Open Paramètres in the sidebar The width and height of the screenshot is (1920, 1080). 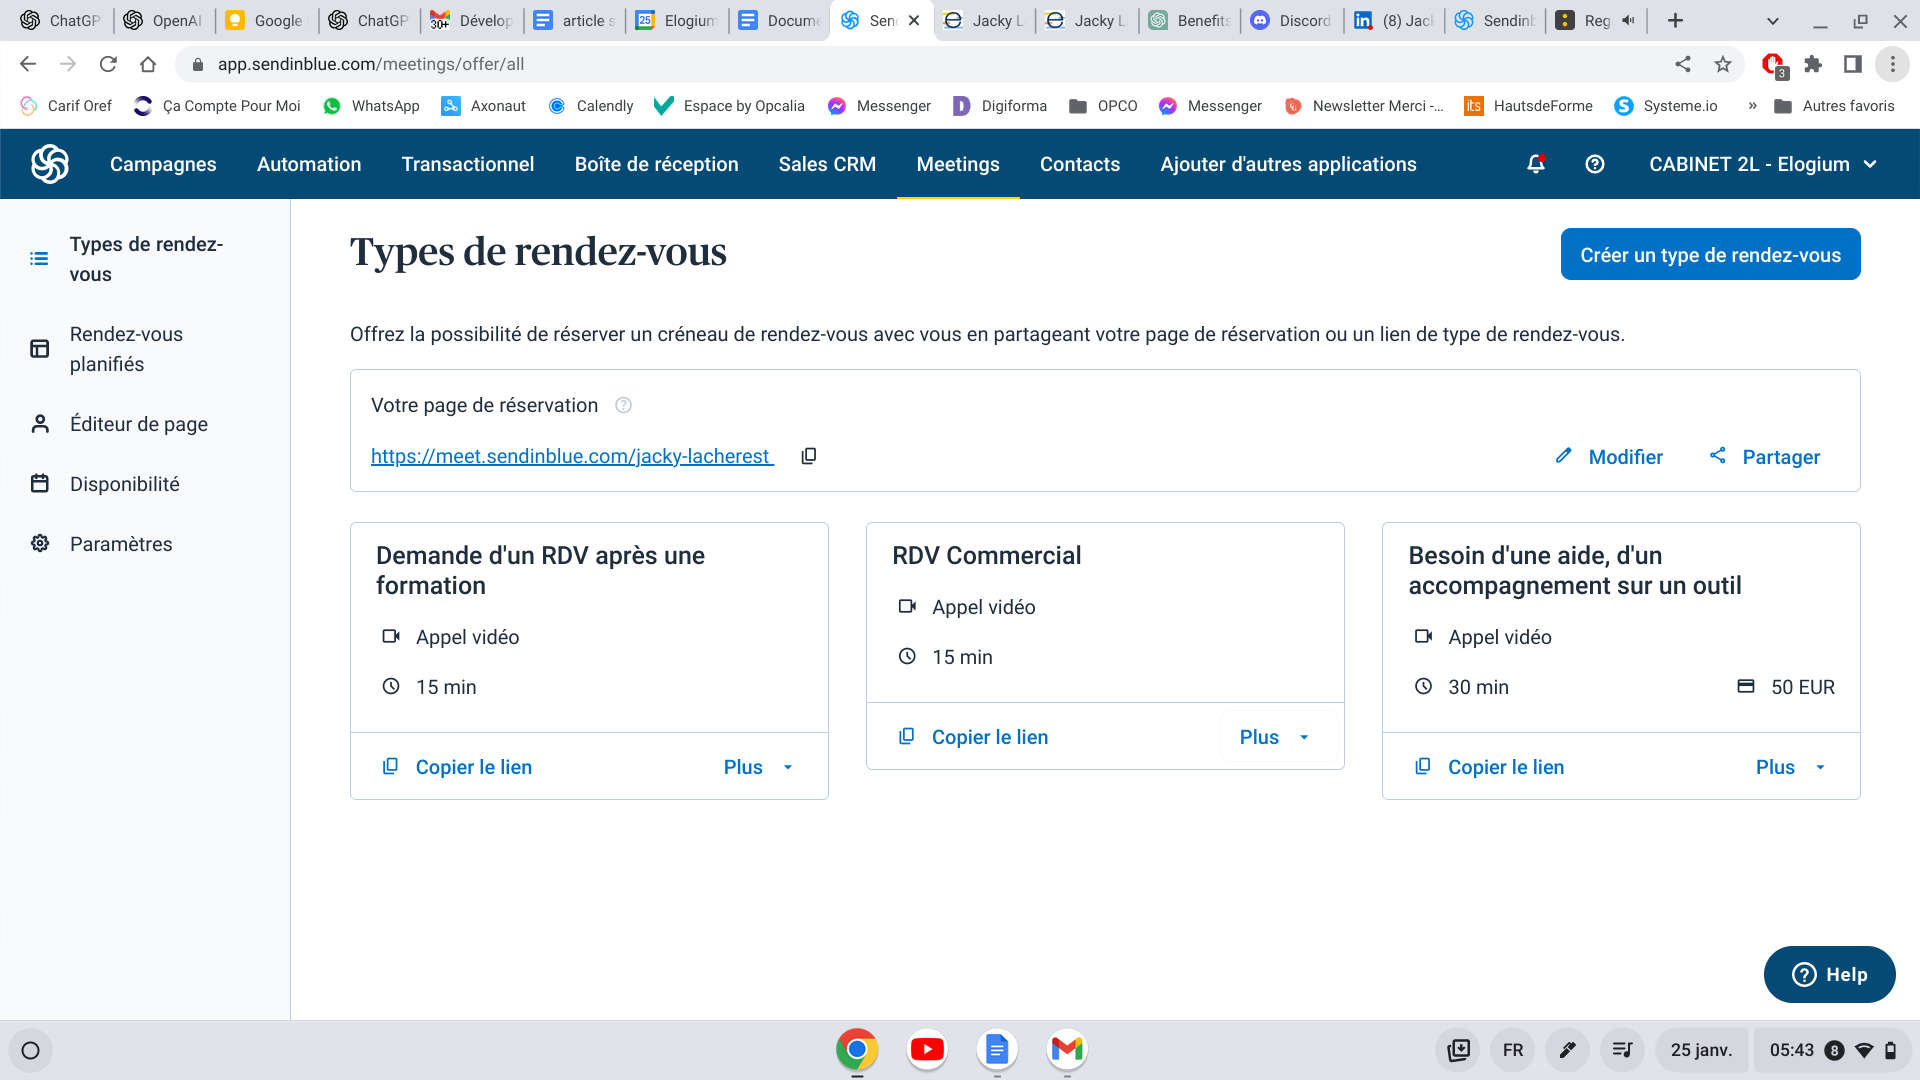pos(121,544)
